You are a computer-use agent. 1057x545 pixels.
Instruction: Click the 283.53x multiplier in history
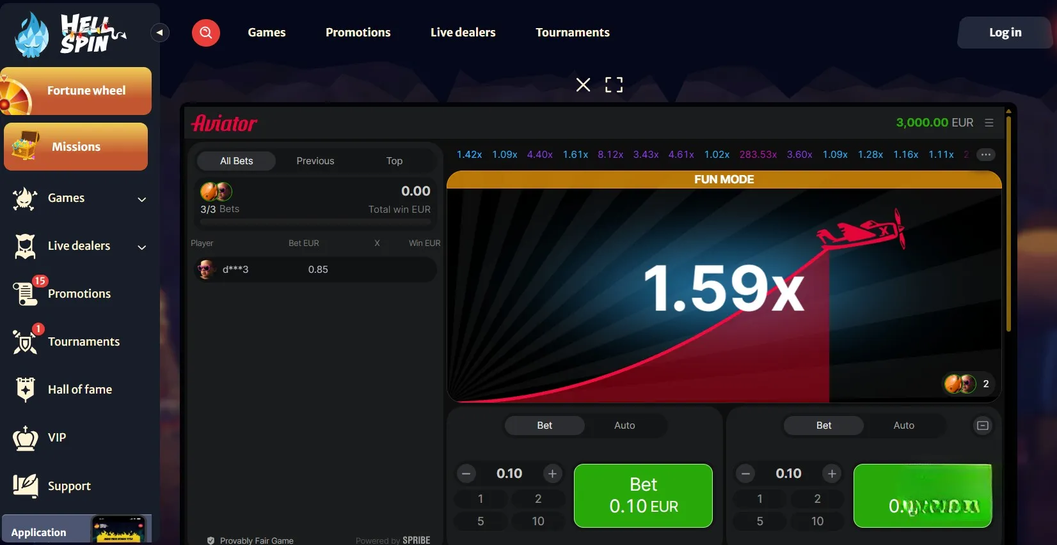(x=758, y=154)
